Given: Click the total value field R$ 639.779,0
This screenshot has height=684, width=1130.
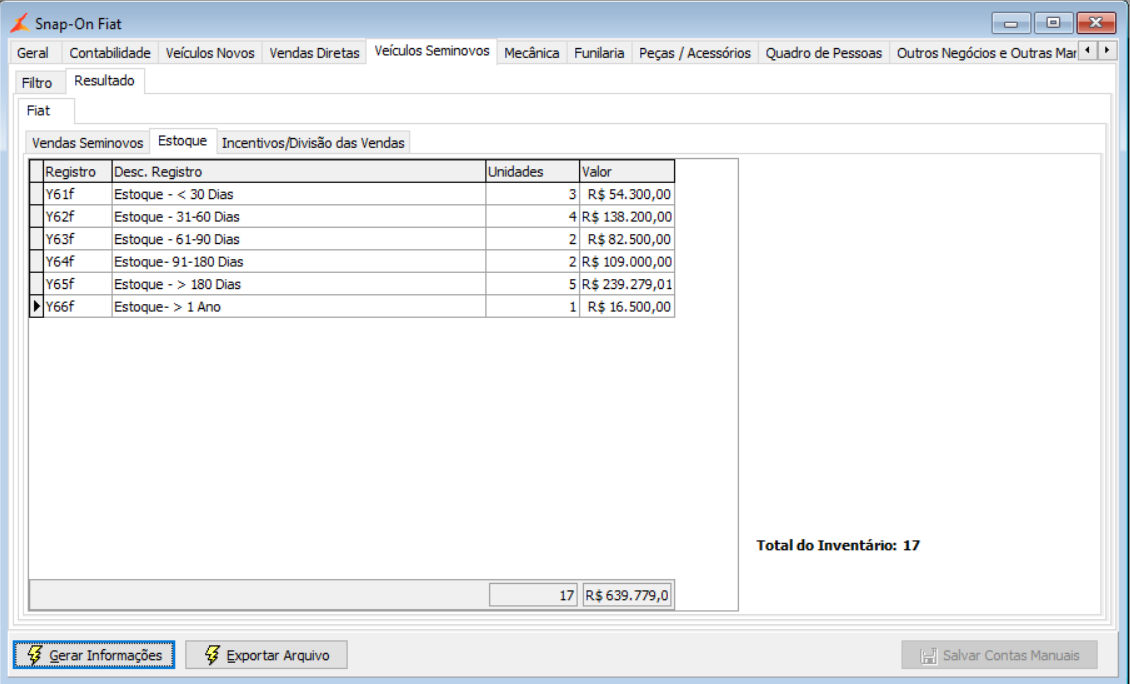Looking at the screenshot, I should [x=628, y=595].
